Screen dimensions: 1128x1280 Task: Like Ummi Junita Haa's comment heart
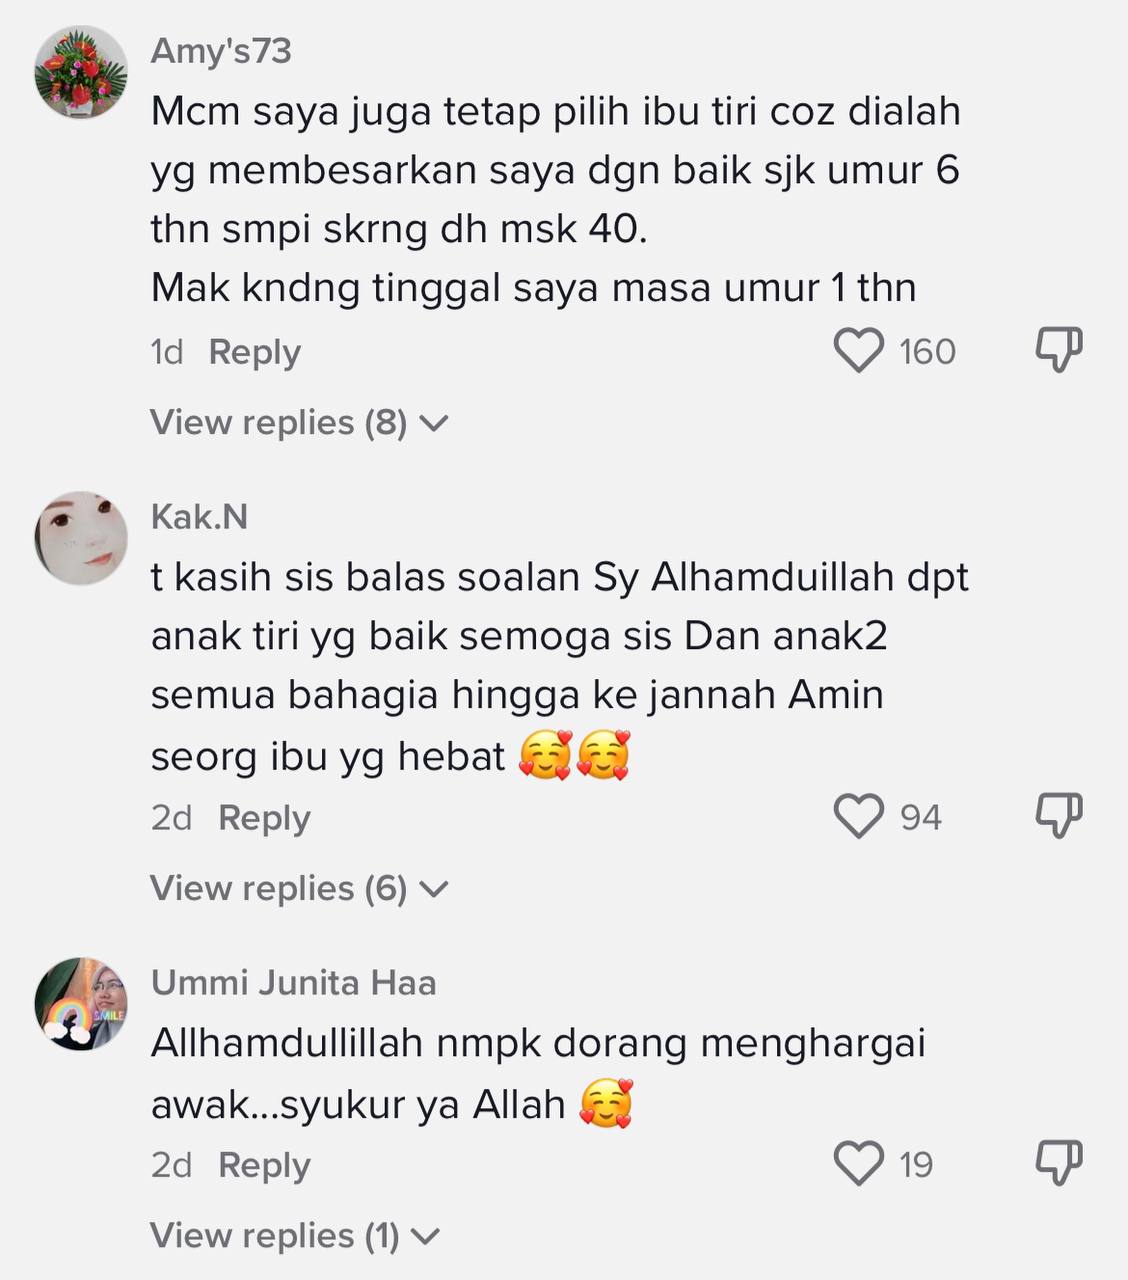pyautogui.click(x=859, y=1164)
